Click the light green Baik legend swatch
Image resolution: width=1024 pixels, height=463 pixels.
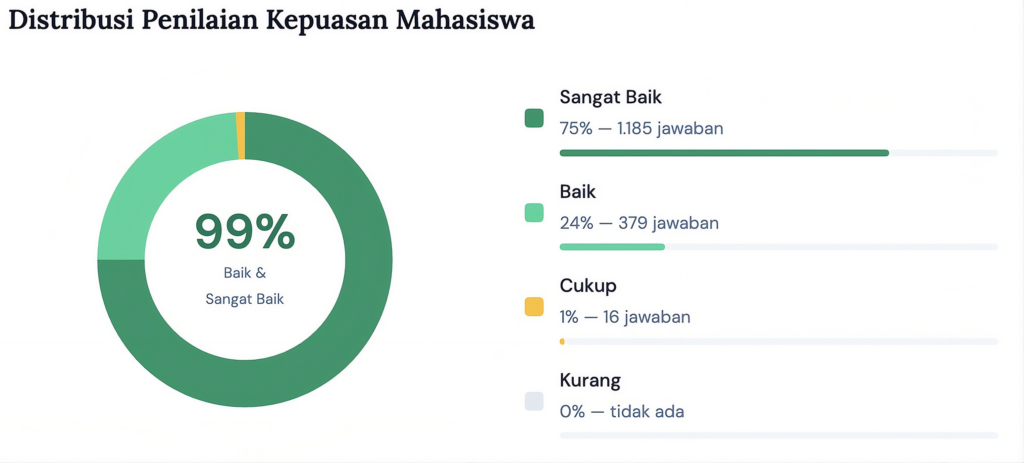(x=534, y=212)
